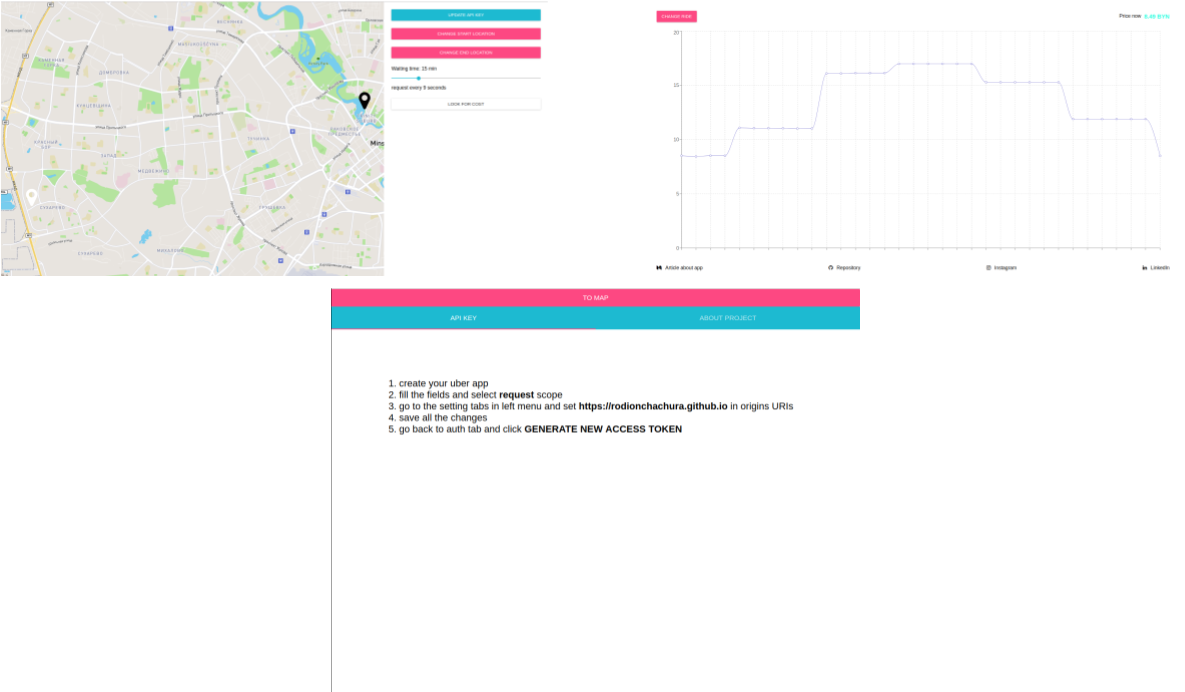Click the CHANGE END LOCATION button
The width and height of the screenshot is (1185, 692).
click(466, 53)
